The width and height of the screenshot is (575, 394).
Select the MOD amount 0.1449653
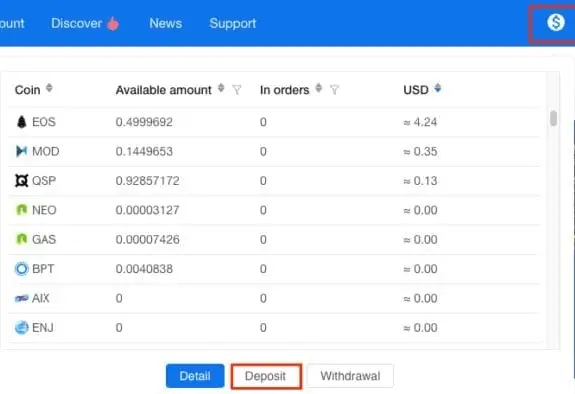(144, 151)
